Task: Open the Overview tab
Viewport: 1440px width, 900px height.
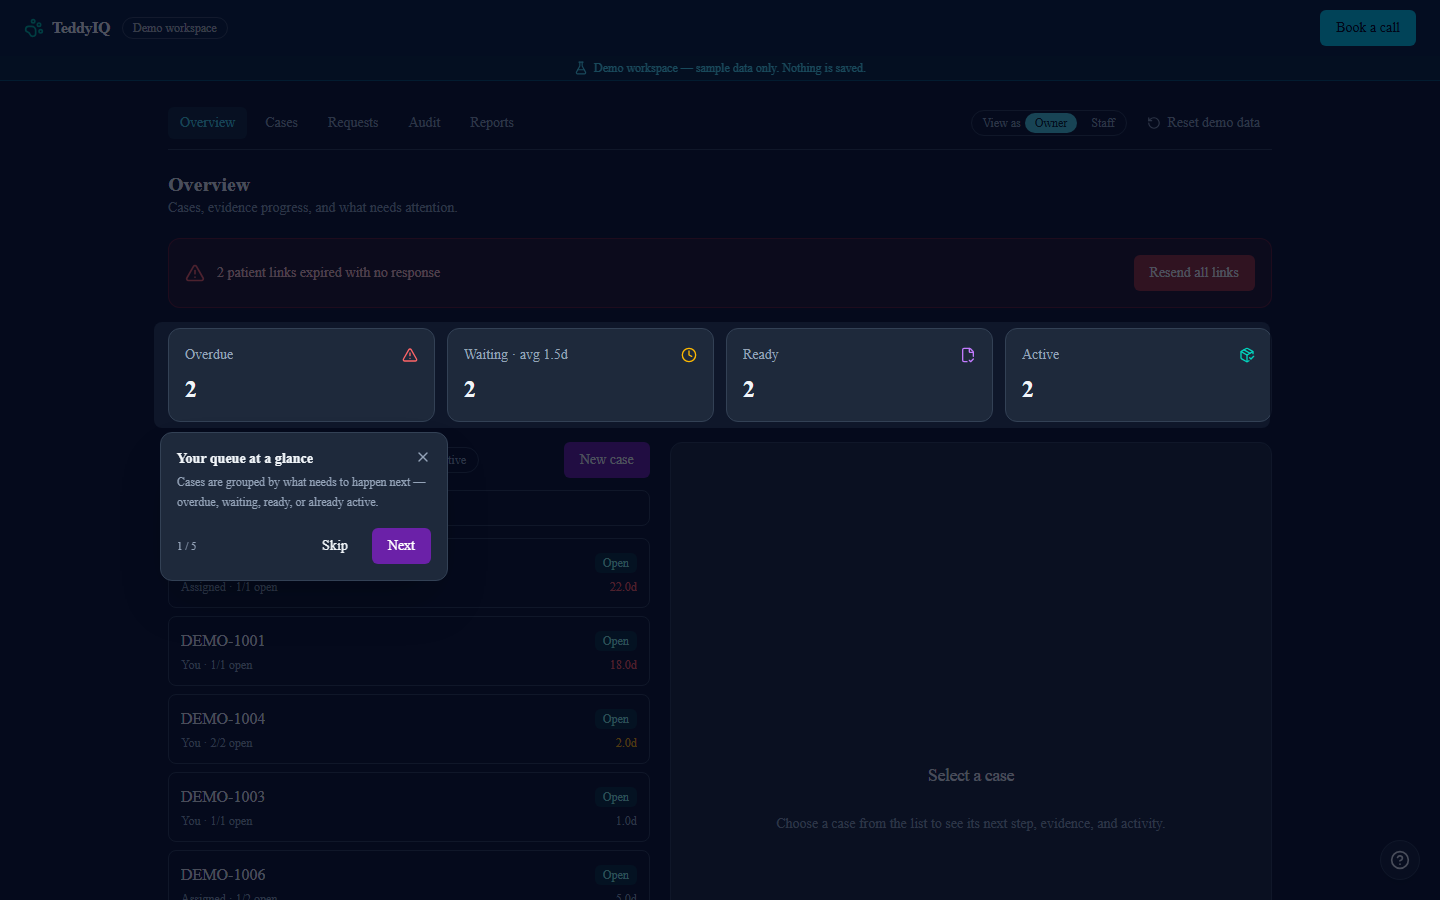Action: pyautogui.click(x=208, y=123)
